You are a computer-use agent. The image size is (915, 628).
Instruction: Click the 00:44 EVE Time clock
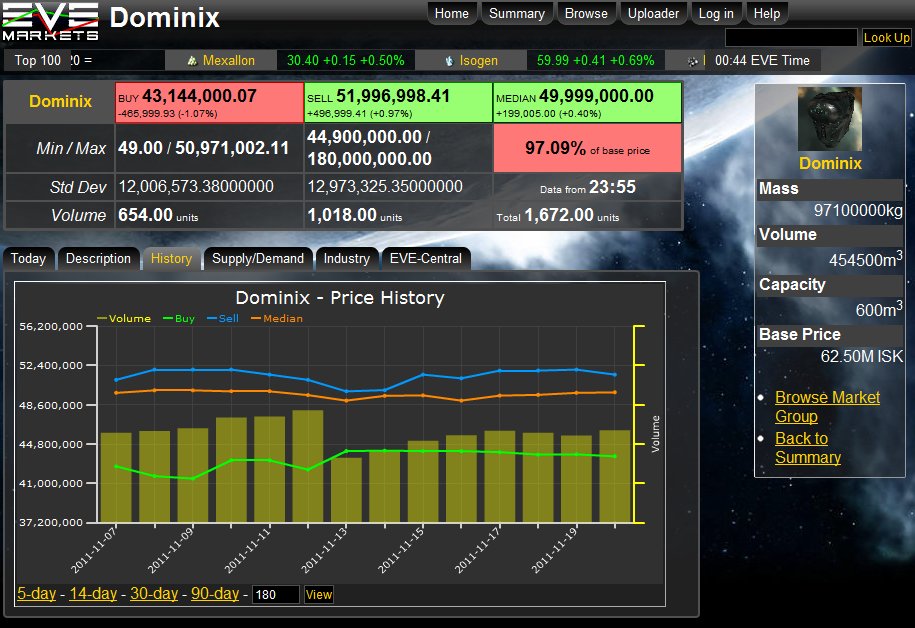762,61
